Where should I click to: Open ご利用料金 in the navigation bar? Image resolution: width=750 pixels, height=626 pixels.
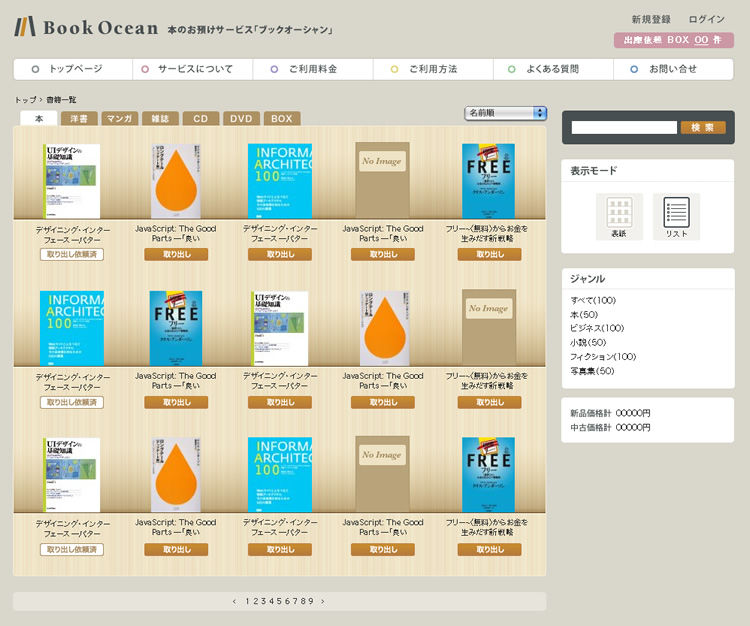313,69
